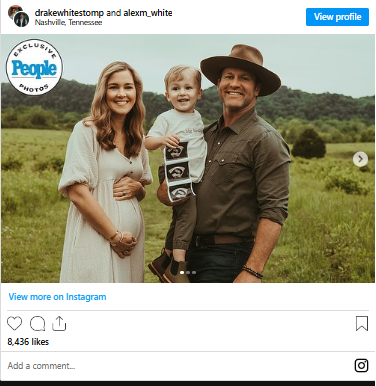The width and height of the screenshot is (376, 386).
Task: Open the alexm_white overlapping avatar
Action: pos(22,20)
